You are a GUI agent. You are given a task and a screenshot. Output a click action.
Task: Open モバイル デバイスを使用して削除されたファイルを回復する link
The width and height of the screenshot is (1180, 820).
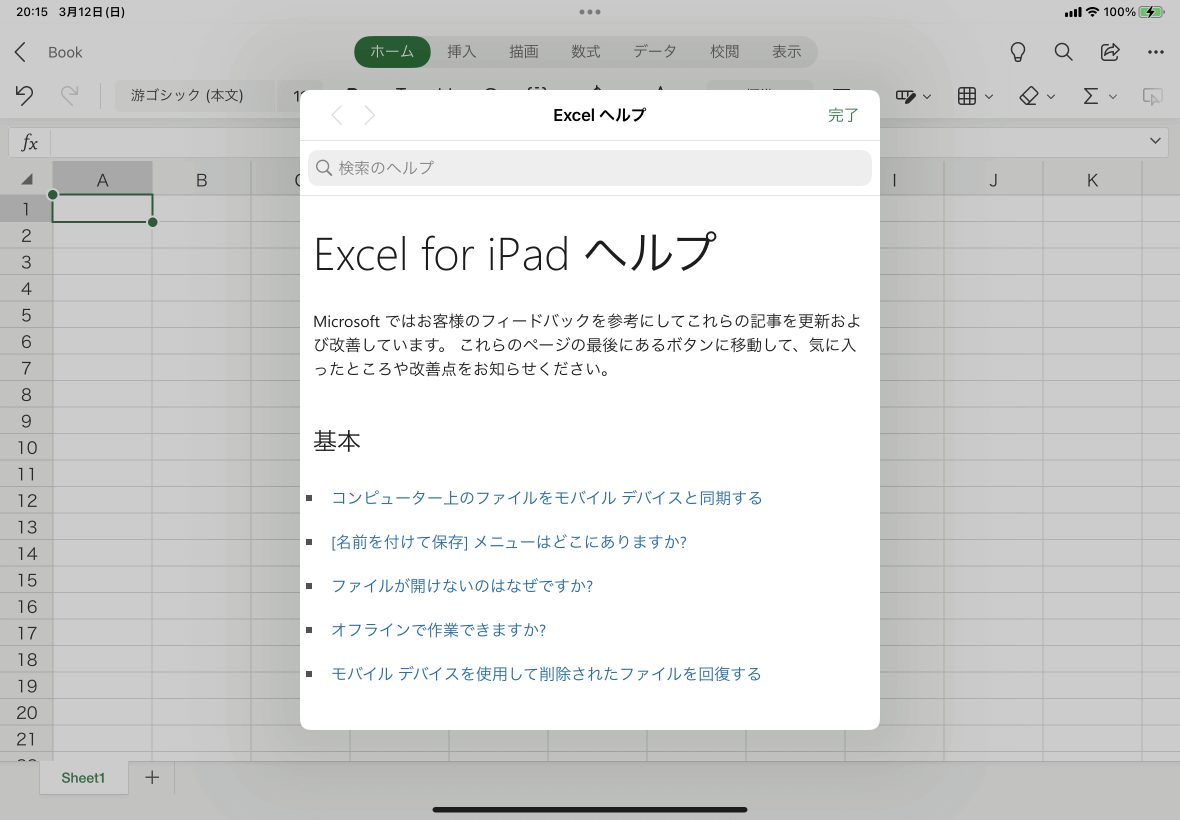(546, 673)
